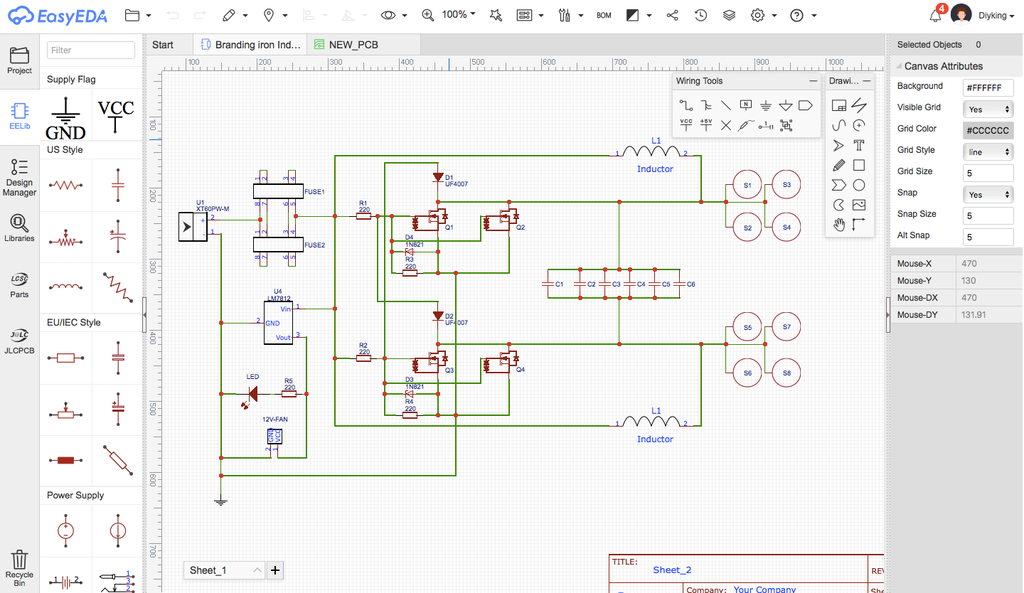The image size is (1024, 593).
Task: Open the Grid Style dropdown
Action: click(x=987, y=151)
